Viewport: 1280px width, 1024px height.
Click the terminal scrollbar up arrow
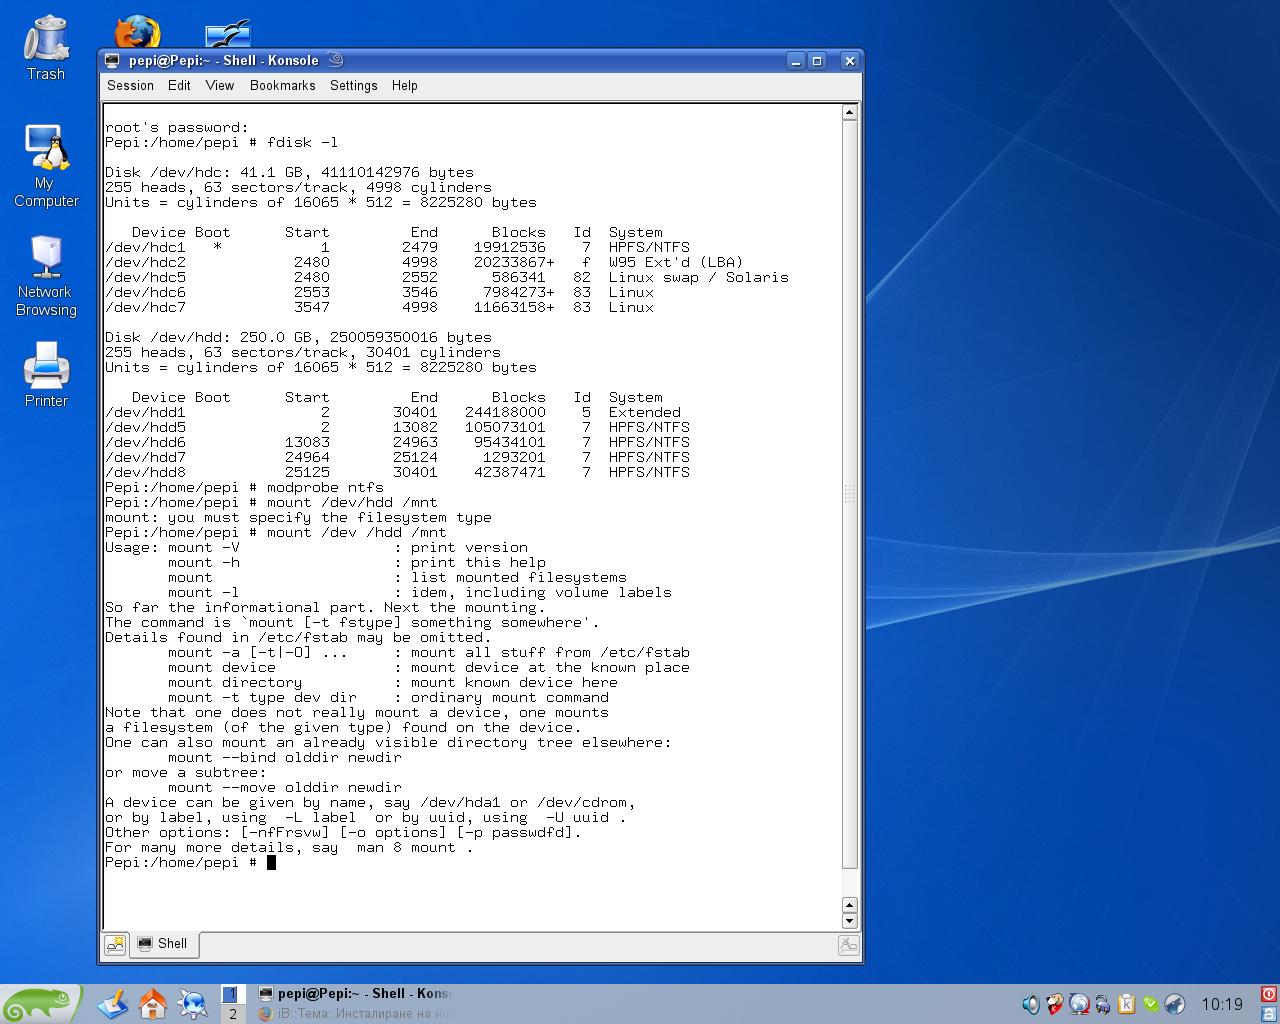tap(849, 112)
